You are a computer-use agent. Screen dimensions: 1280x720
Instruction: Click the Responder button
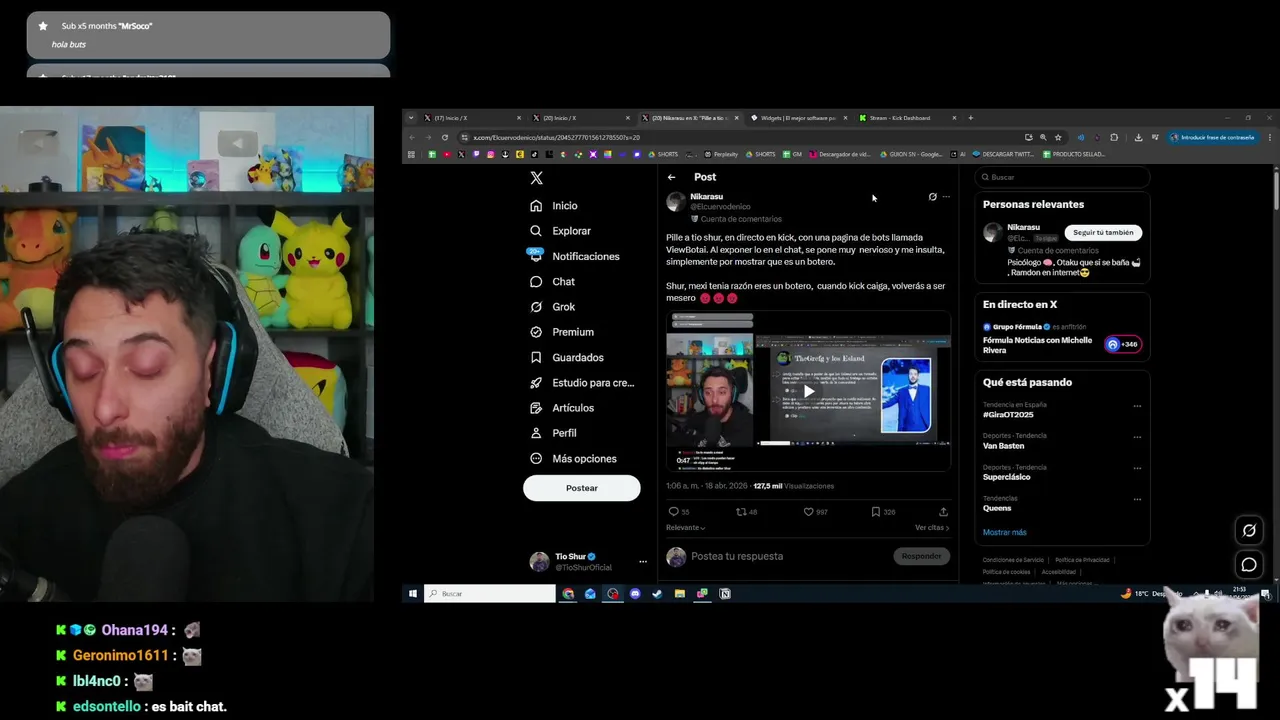(x=921, y=556)
